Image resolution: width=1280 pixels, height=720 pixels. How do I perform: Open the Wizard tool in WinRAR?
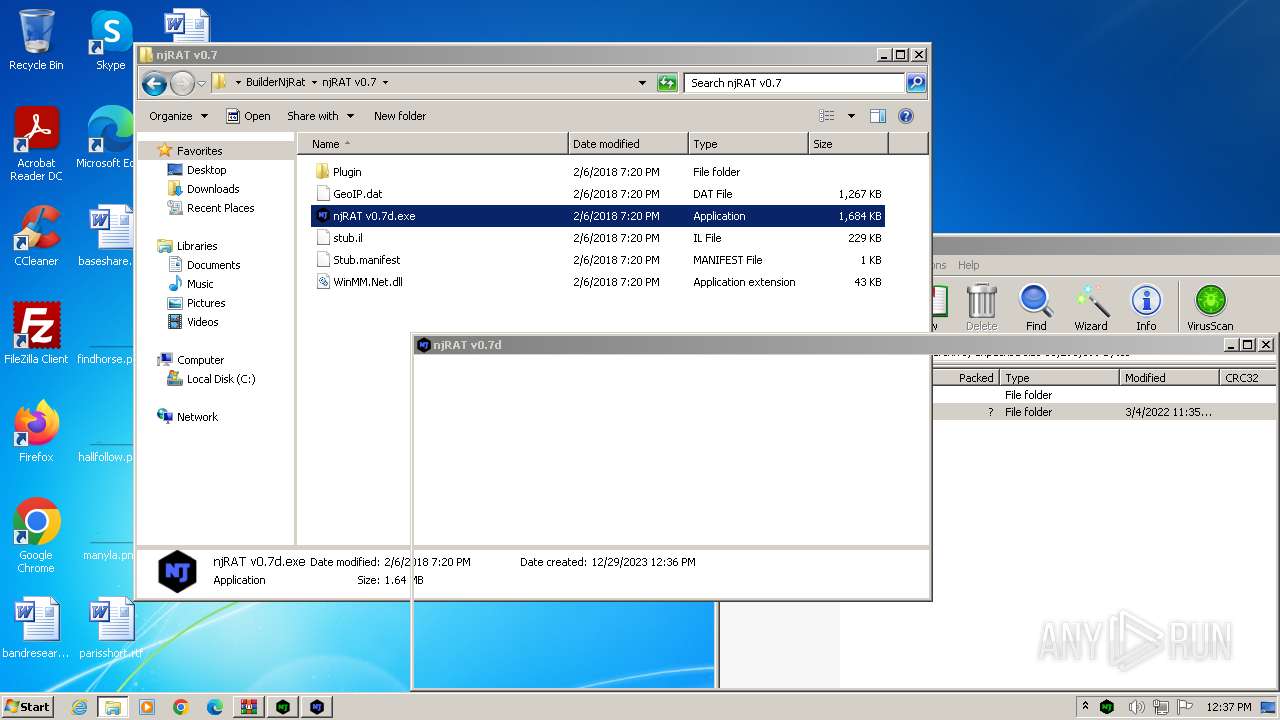1091,307
